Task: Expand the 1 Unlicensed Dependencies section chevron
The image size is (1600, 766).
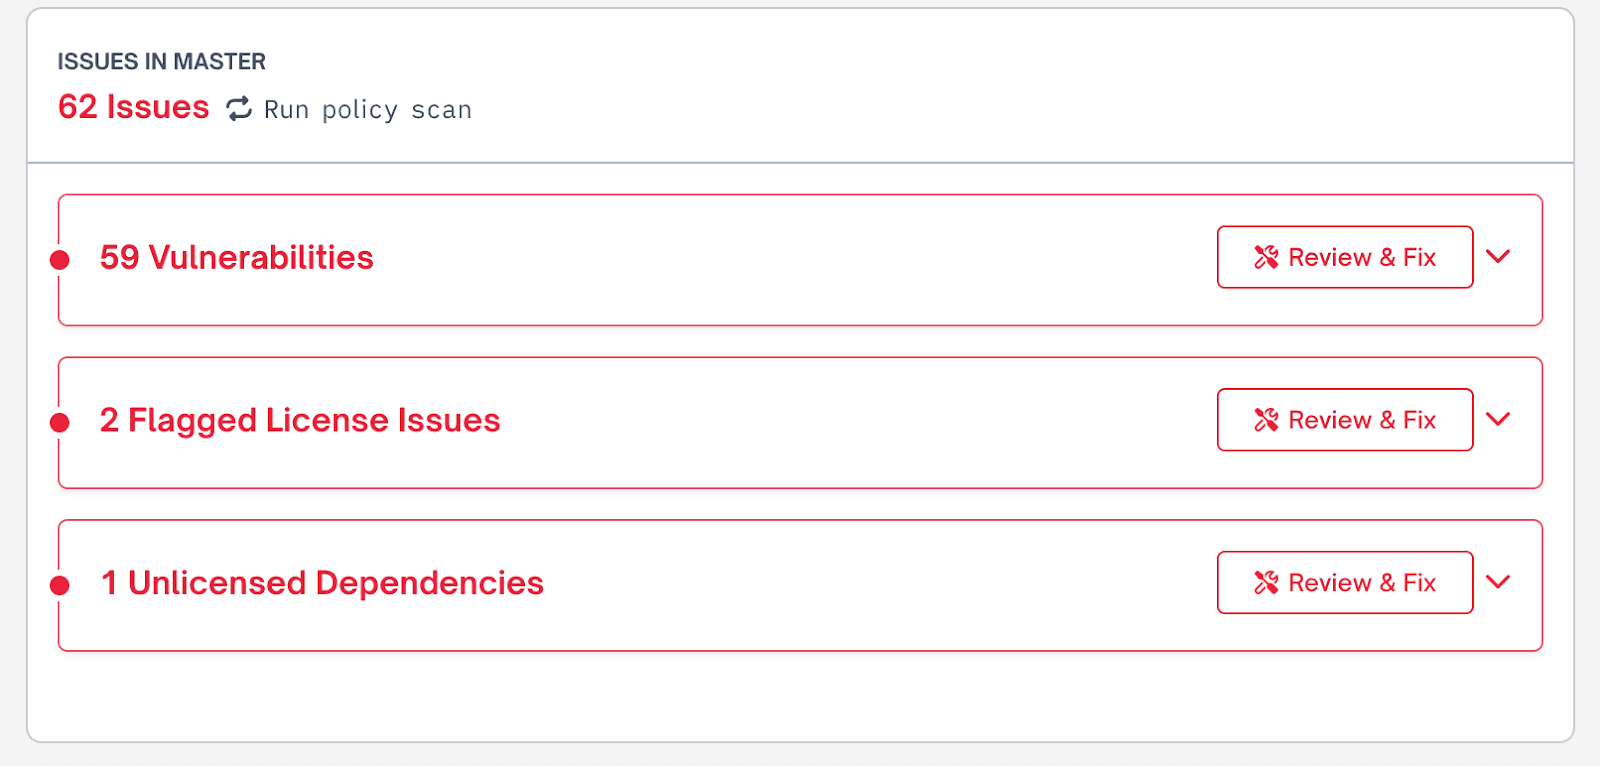Action: pos(1499,582)
